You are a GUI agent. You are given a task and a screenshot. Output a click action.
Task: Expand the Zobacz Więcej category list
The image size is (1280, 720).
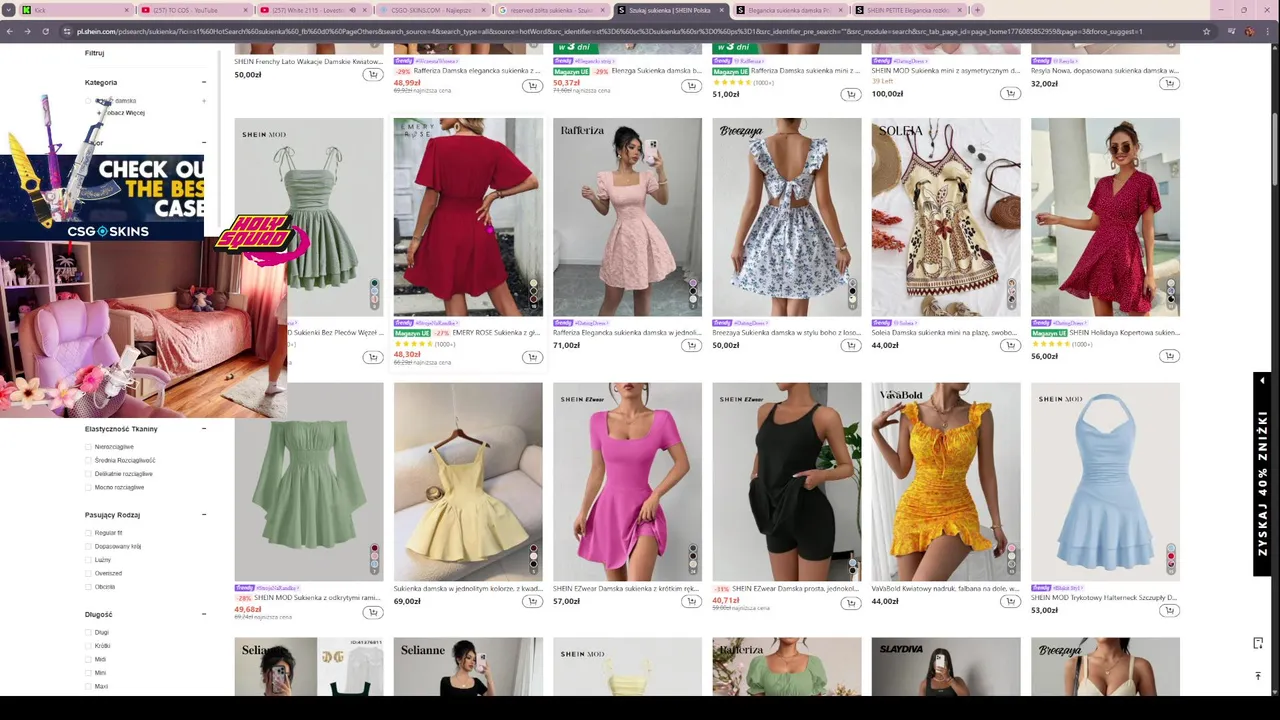(x=122, y=113)
